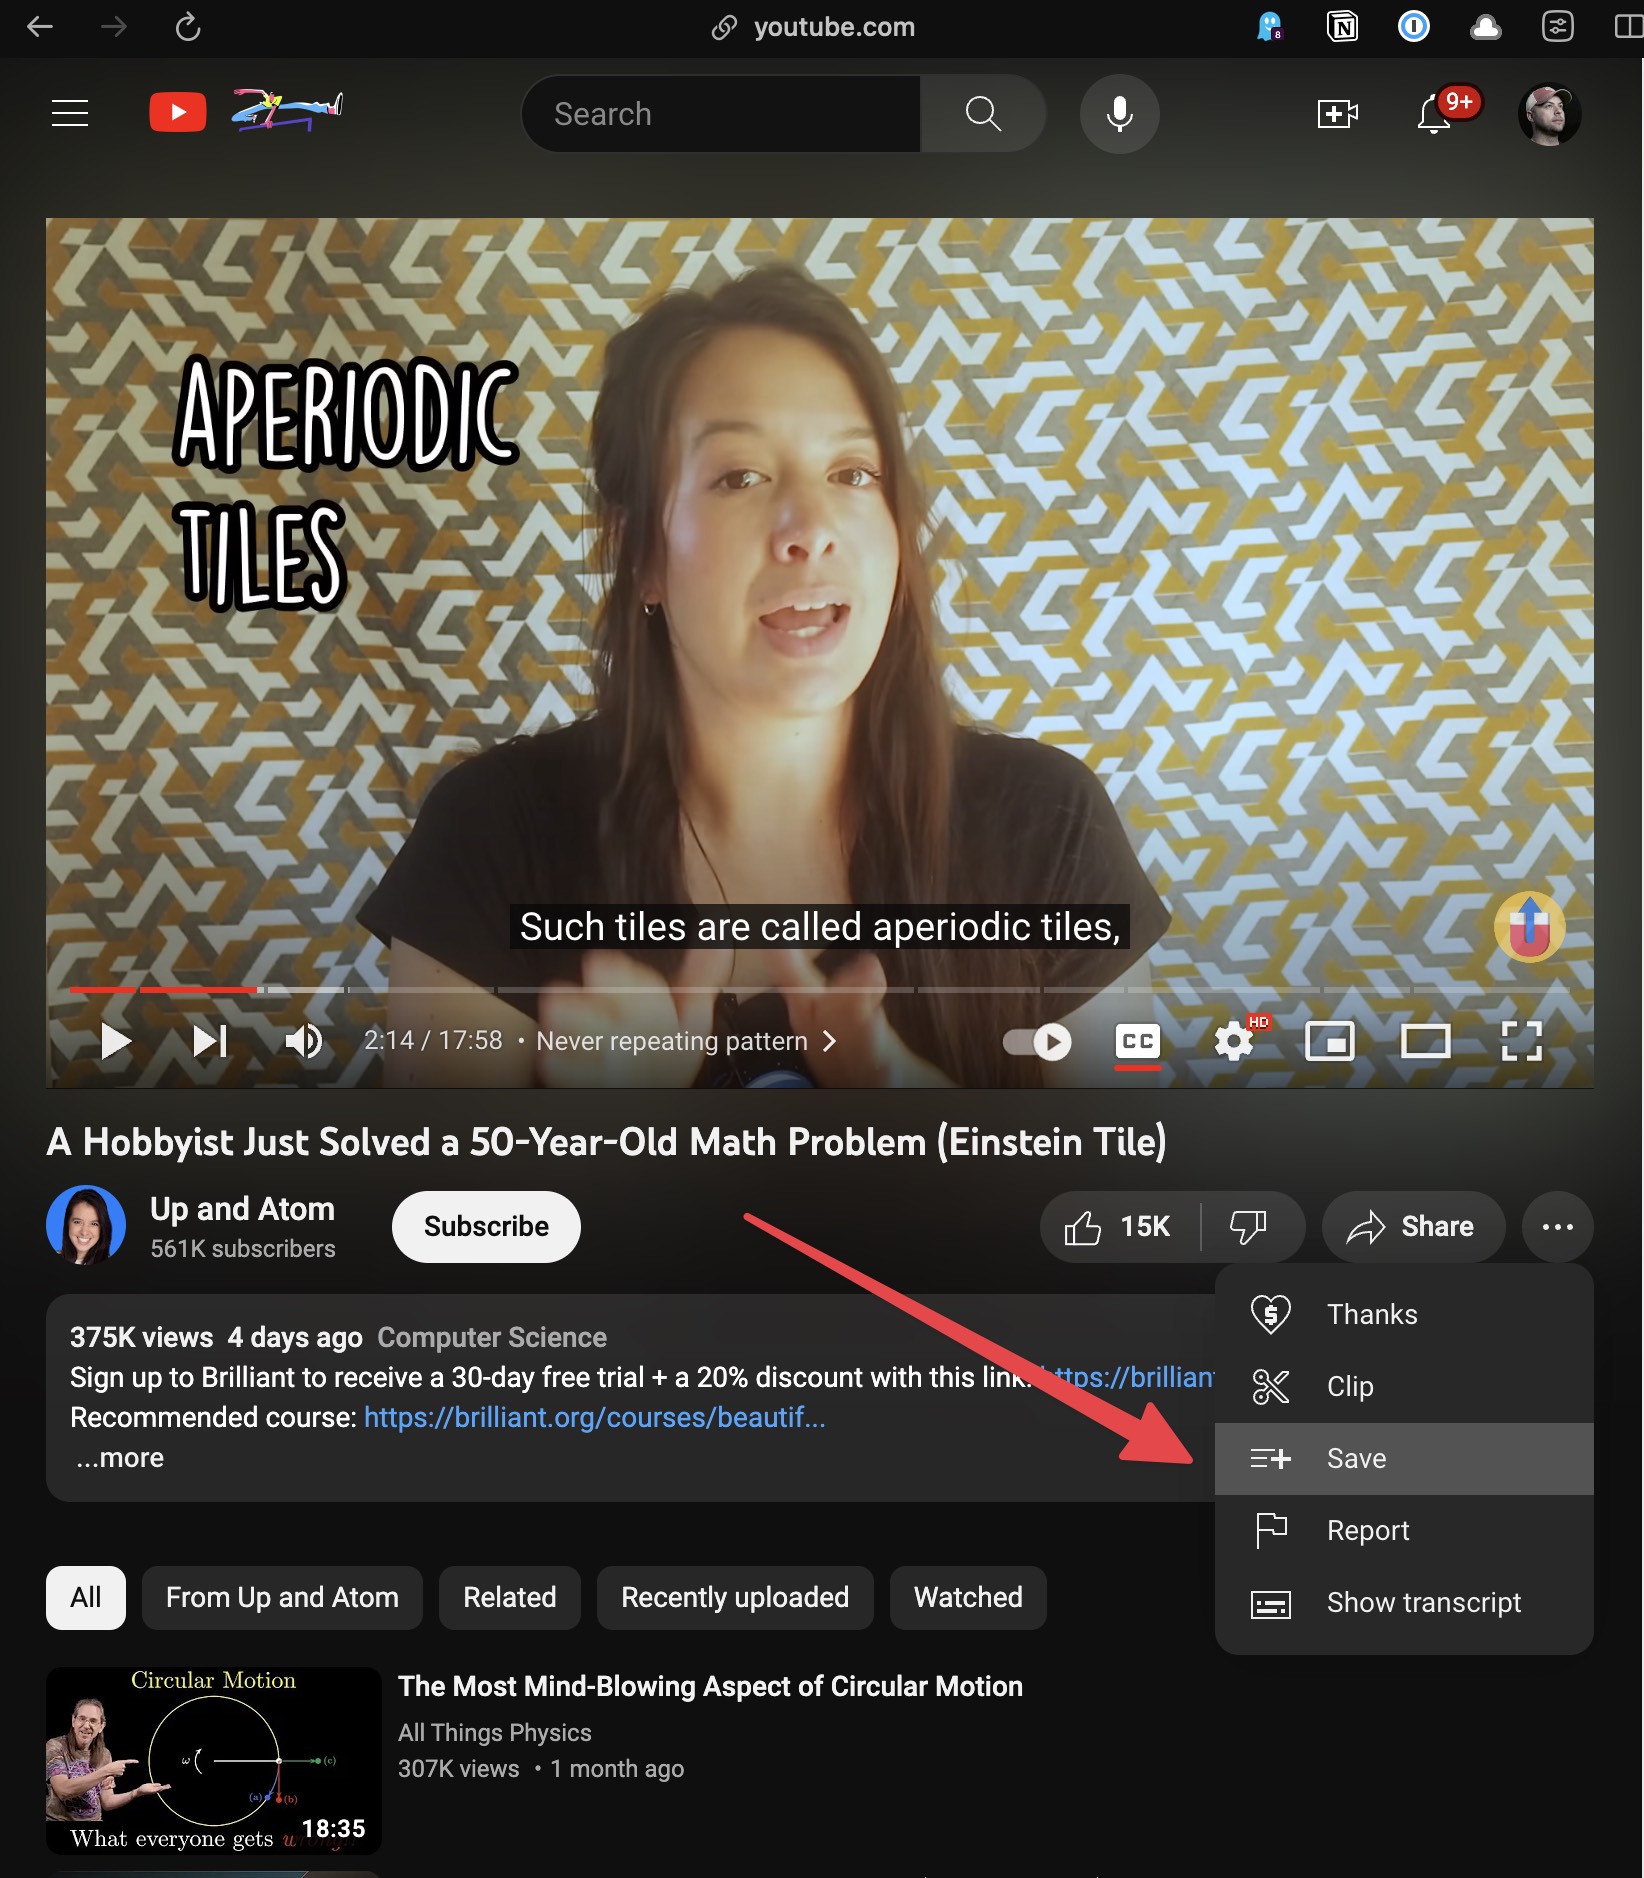
Task: Open the hamburger guide menu
Action: tap(70, 113)
